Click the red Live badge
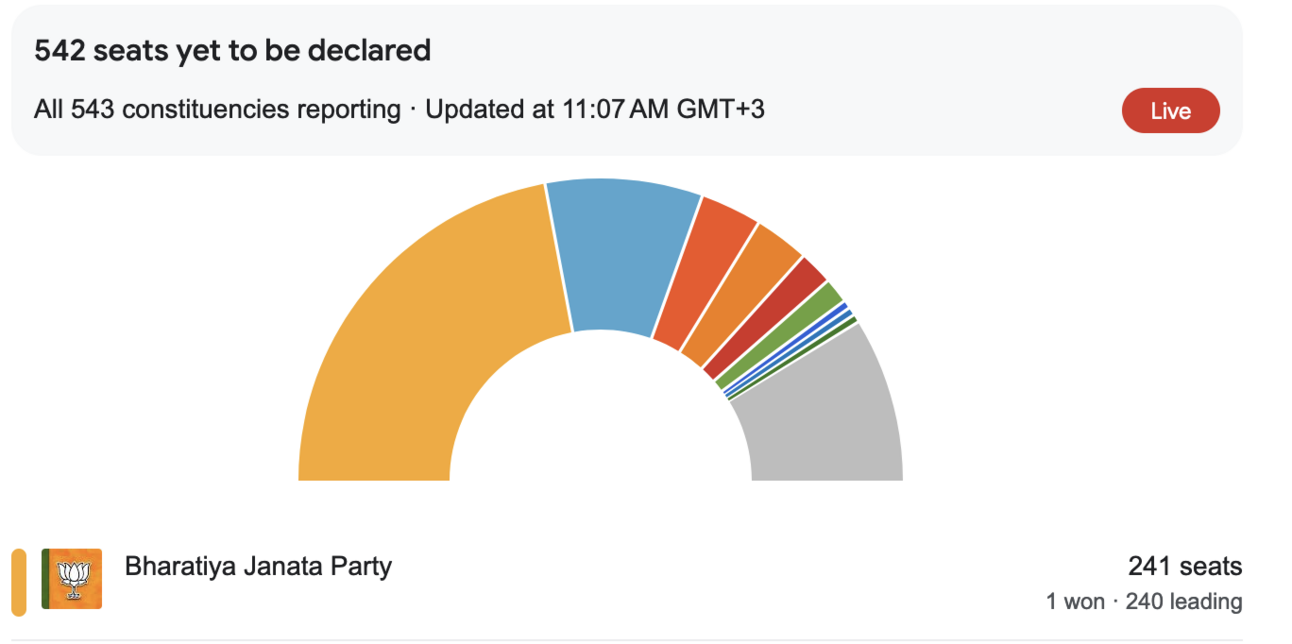 pyautogui.click(x=1170, y=110)
